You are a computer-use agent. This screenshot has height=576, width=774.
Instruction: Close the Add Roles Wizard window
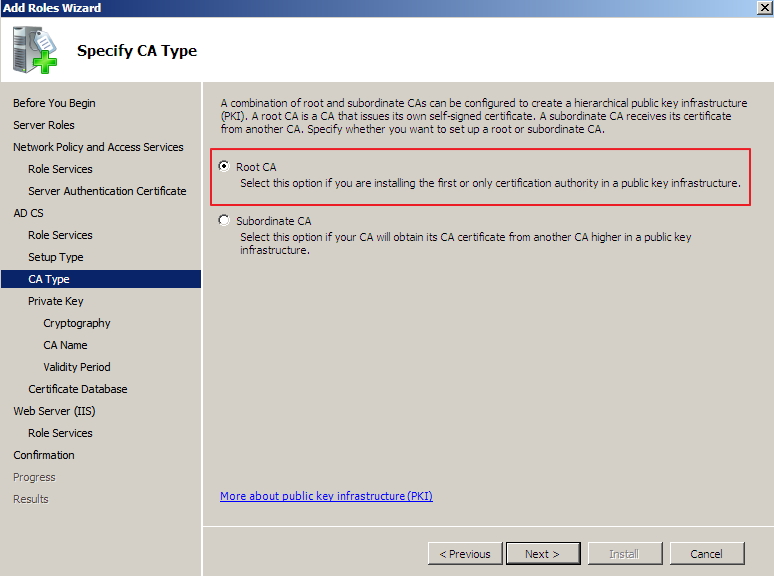(x=764, y=8)
